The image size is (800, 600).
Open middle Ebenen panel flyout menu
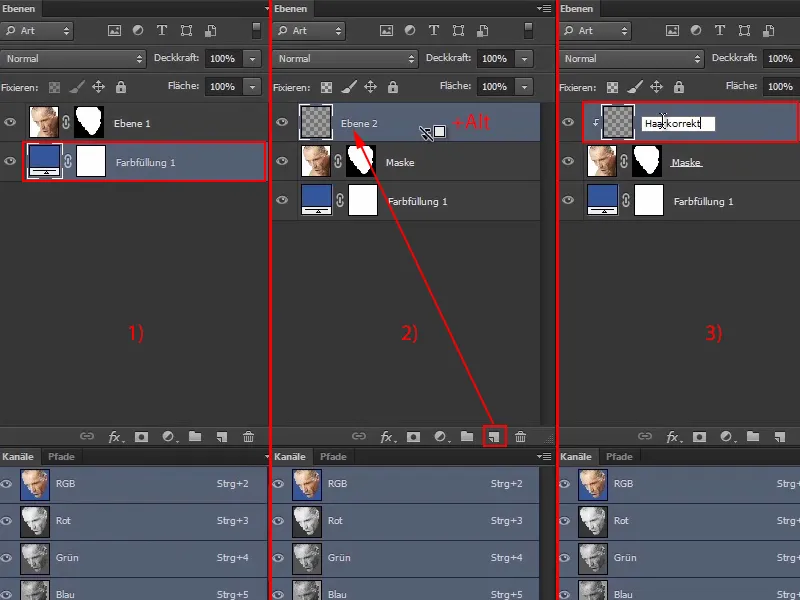(544, 8)
